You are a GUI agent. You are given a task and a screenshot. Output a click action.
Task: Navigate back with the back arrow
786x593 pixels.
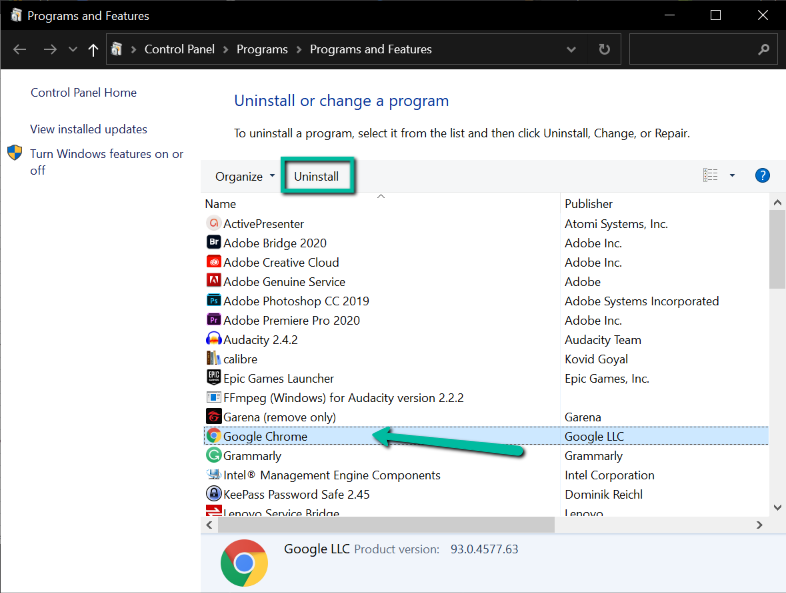tap(20, 49)
